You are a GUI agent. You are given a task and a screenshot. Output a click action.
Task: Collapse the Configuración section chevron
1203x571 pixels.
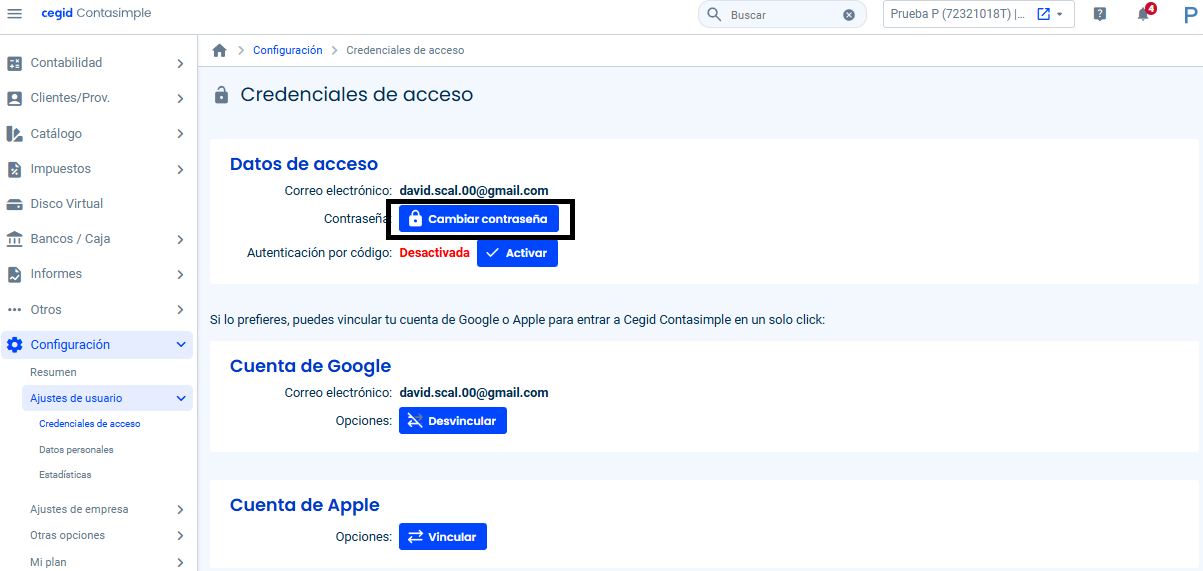click(x=181, y=345)
